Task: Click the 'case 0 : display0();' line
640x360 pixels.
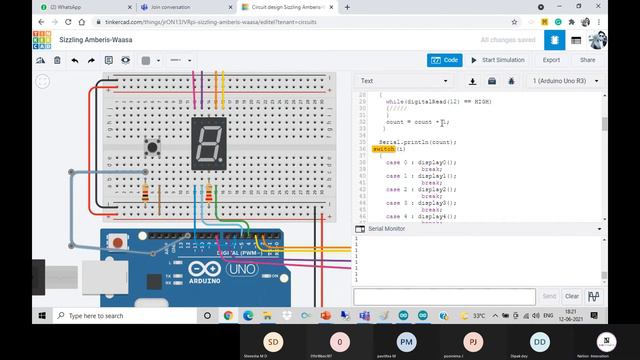Action: coord(421,162)
